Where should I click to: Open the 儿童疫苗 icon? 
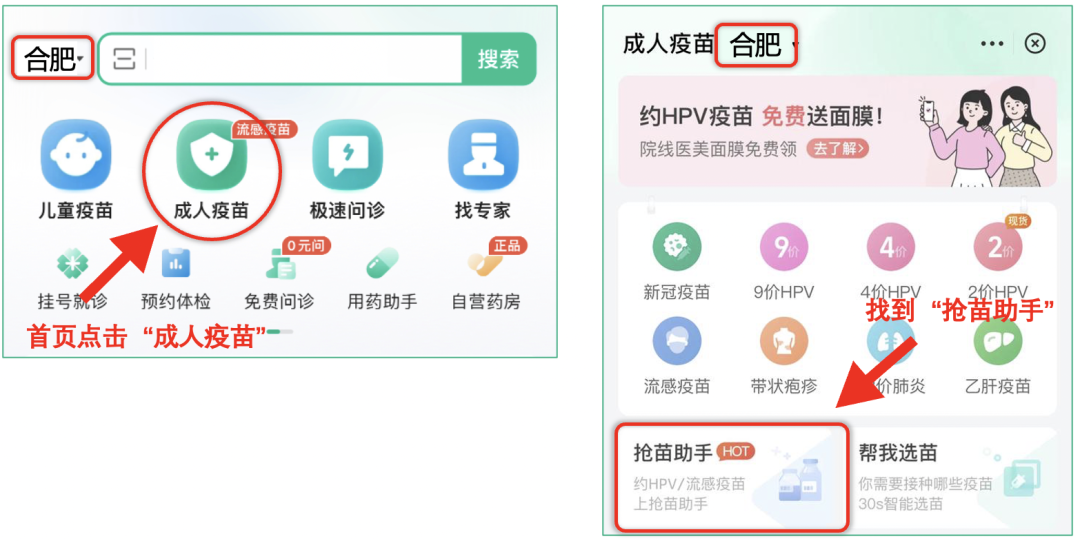pos(76,154)
